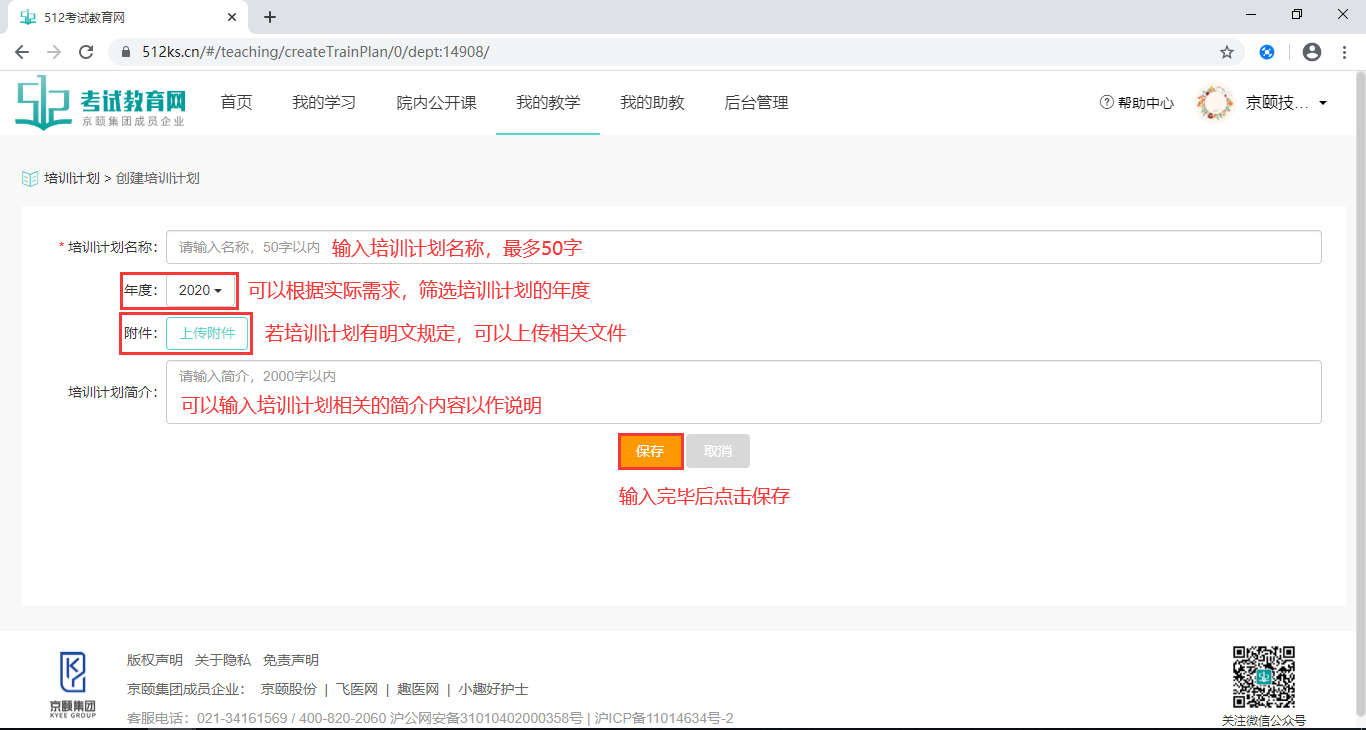Click the browser address bar URL
The height and width of the screenshot is (730, 1366).
315,52
